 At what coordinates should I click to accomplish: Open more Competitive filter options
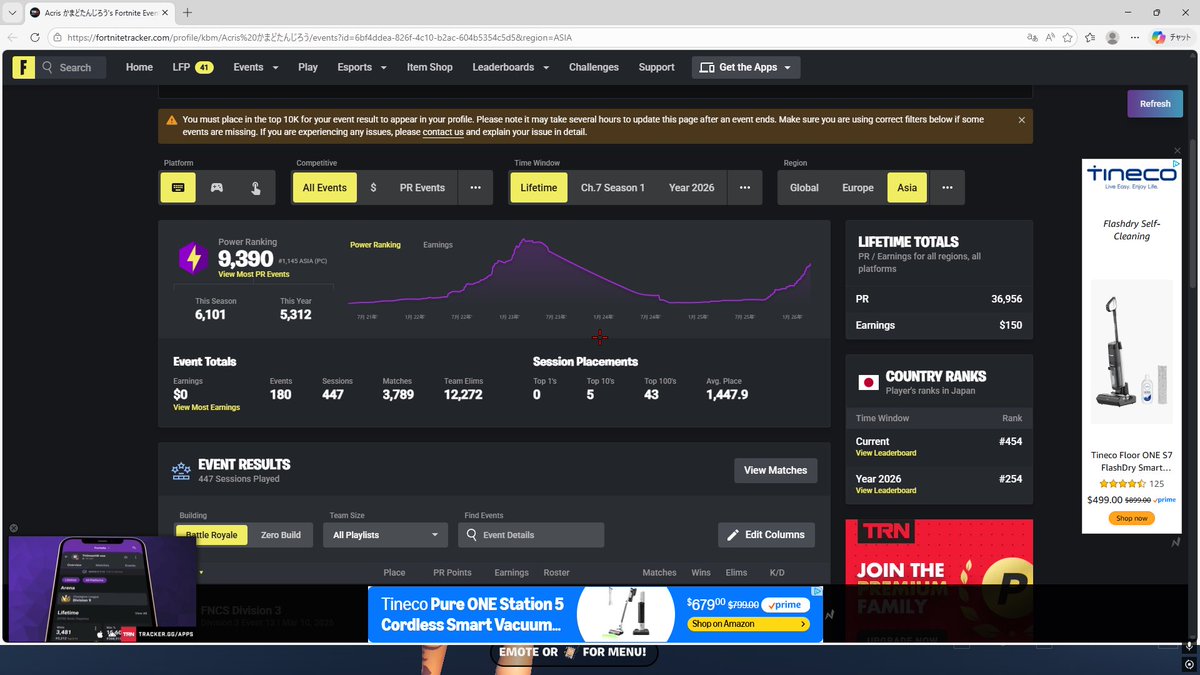click(475, 187)
